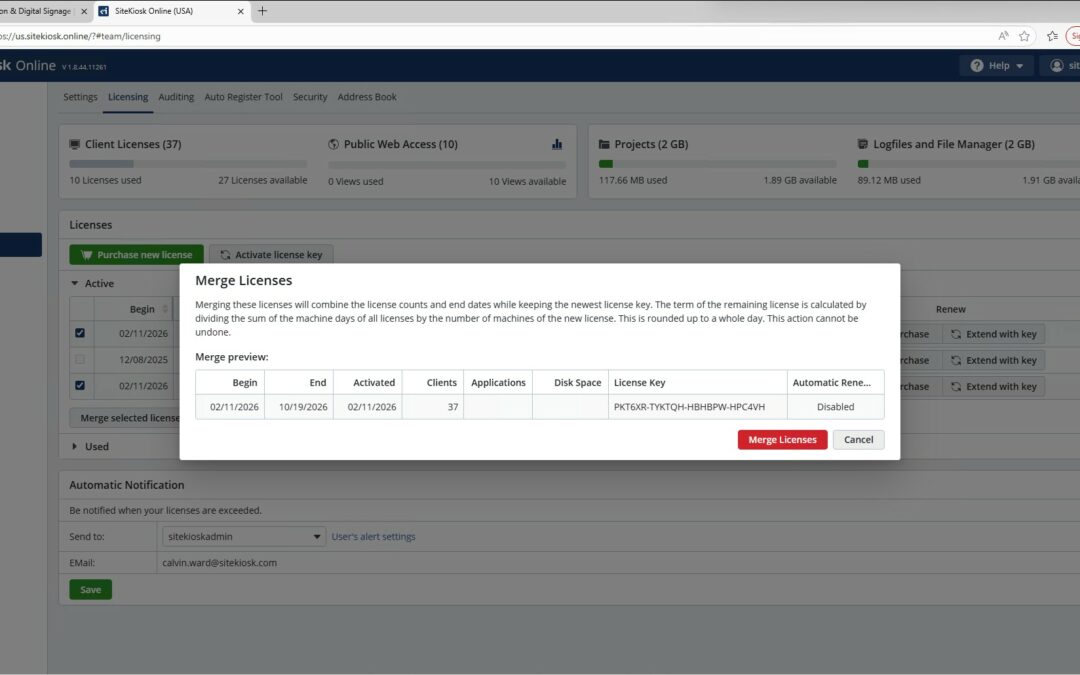Click the Logfiles and File Manager icon
The height and width of the screenshot is (675, 1080).
(861, 143)
